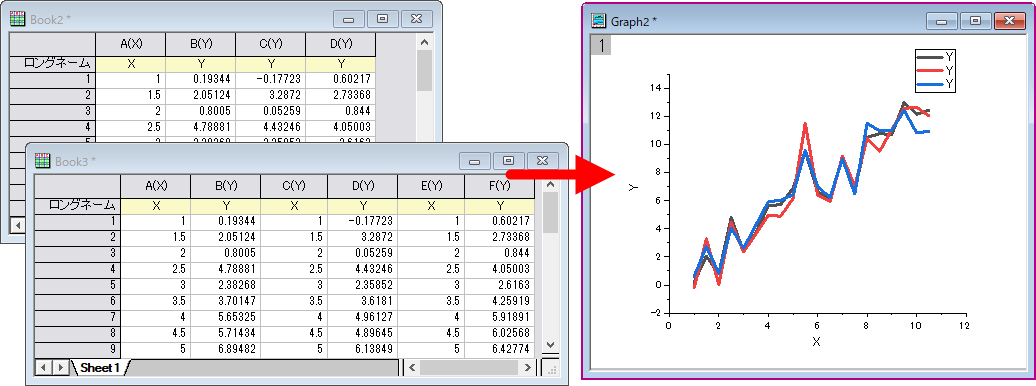Click the sheet tab scroll-right arrow in Book3
The width and height of the screenshot is (1036, 386).
click(59, 367)
